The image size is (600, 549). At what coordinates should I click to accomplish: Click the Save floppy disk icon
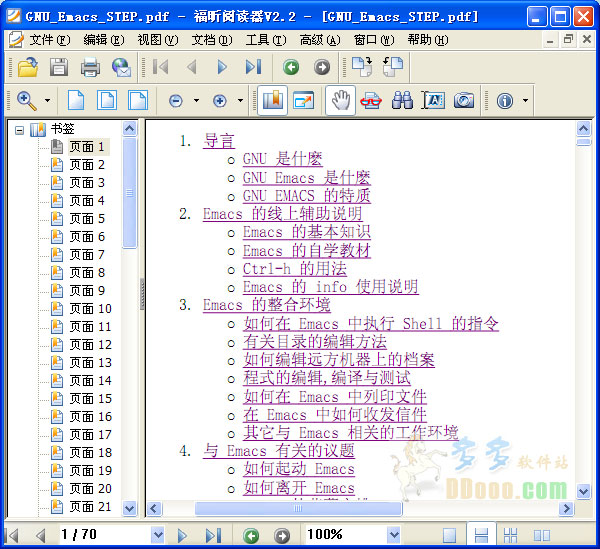point(59,67)
